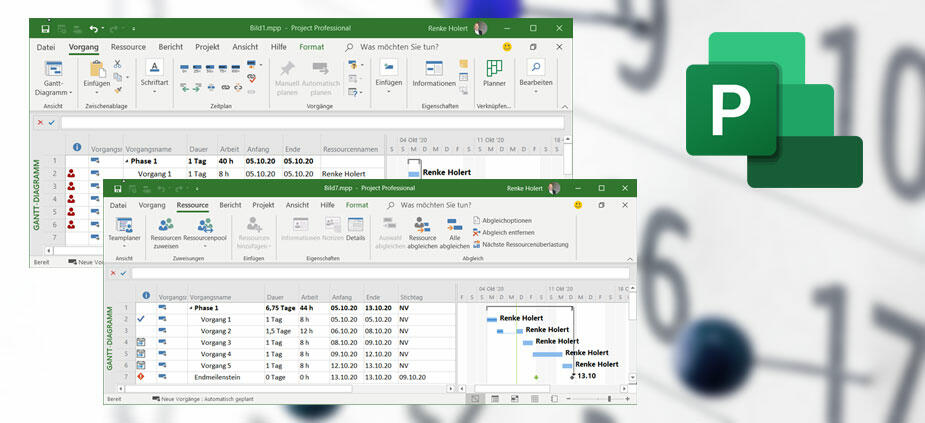Click the Planner icon in the ribbon

click(x=494, y=69)
